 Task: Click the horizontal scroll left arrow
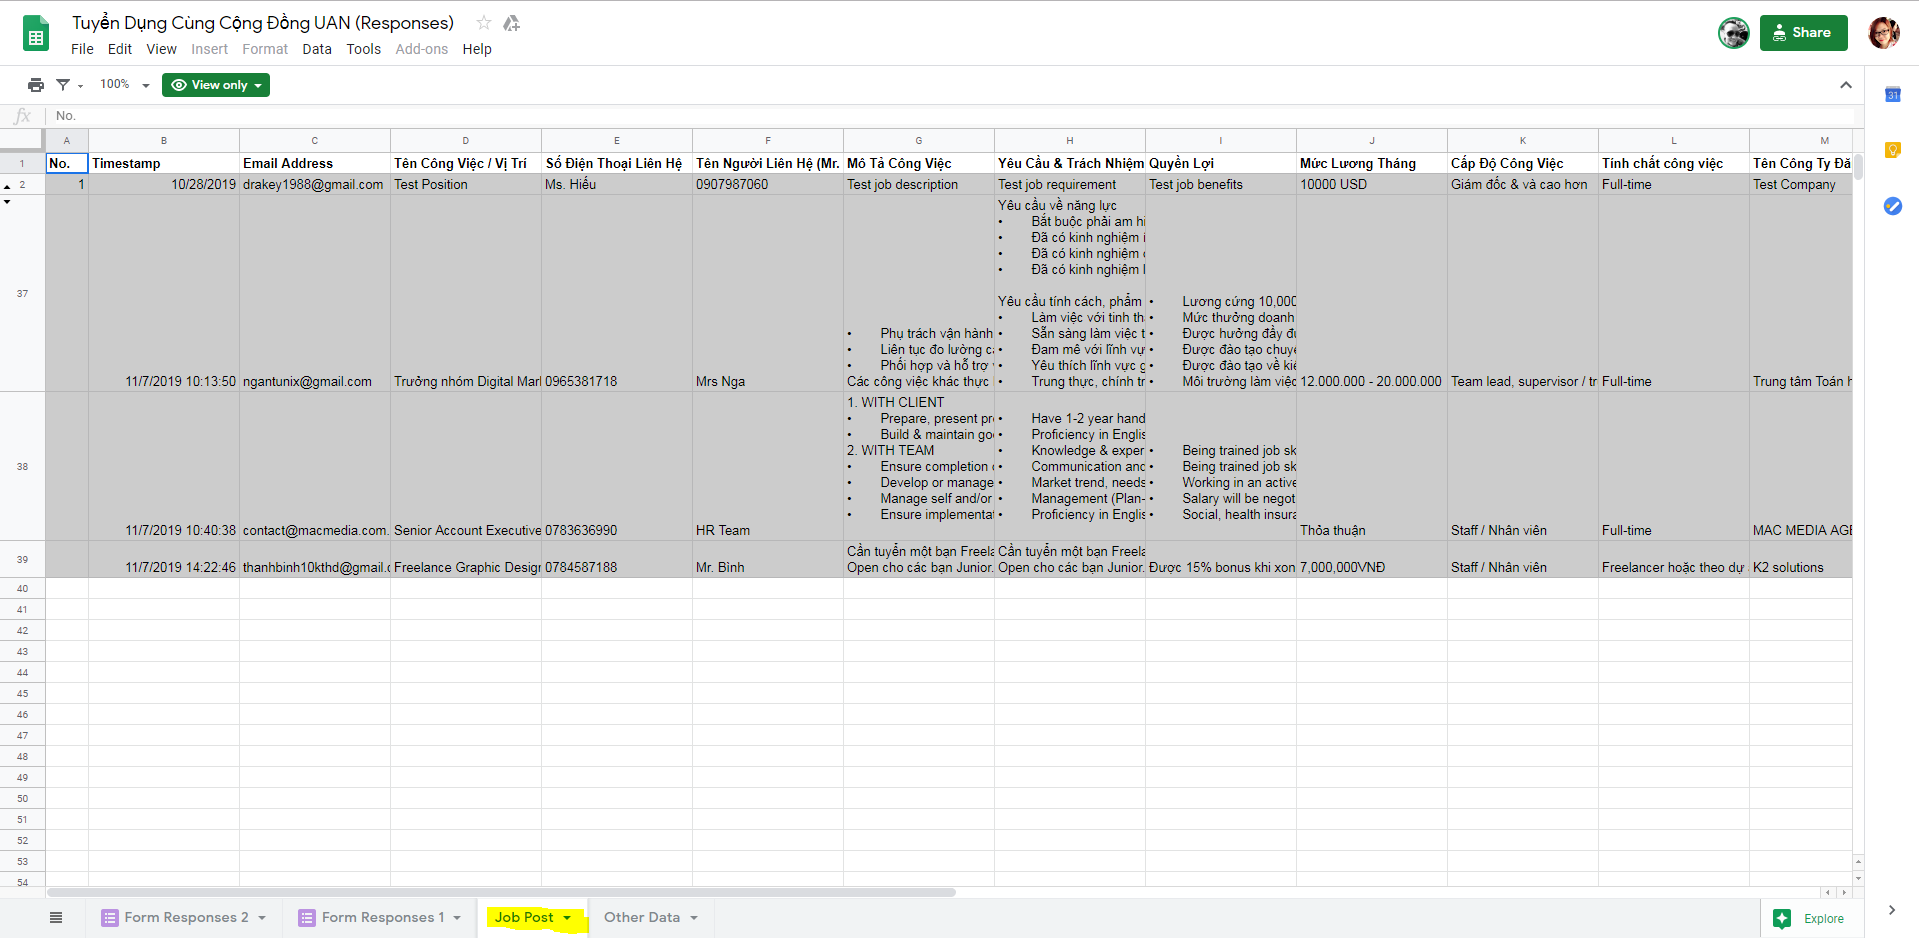click(x=1828, y=892)
